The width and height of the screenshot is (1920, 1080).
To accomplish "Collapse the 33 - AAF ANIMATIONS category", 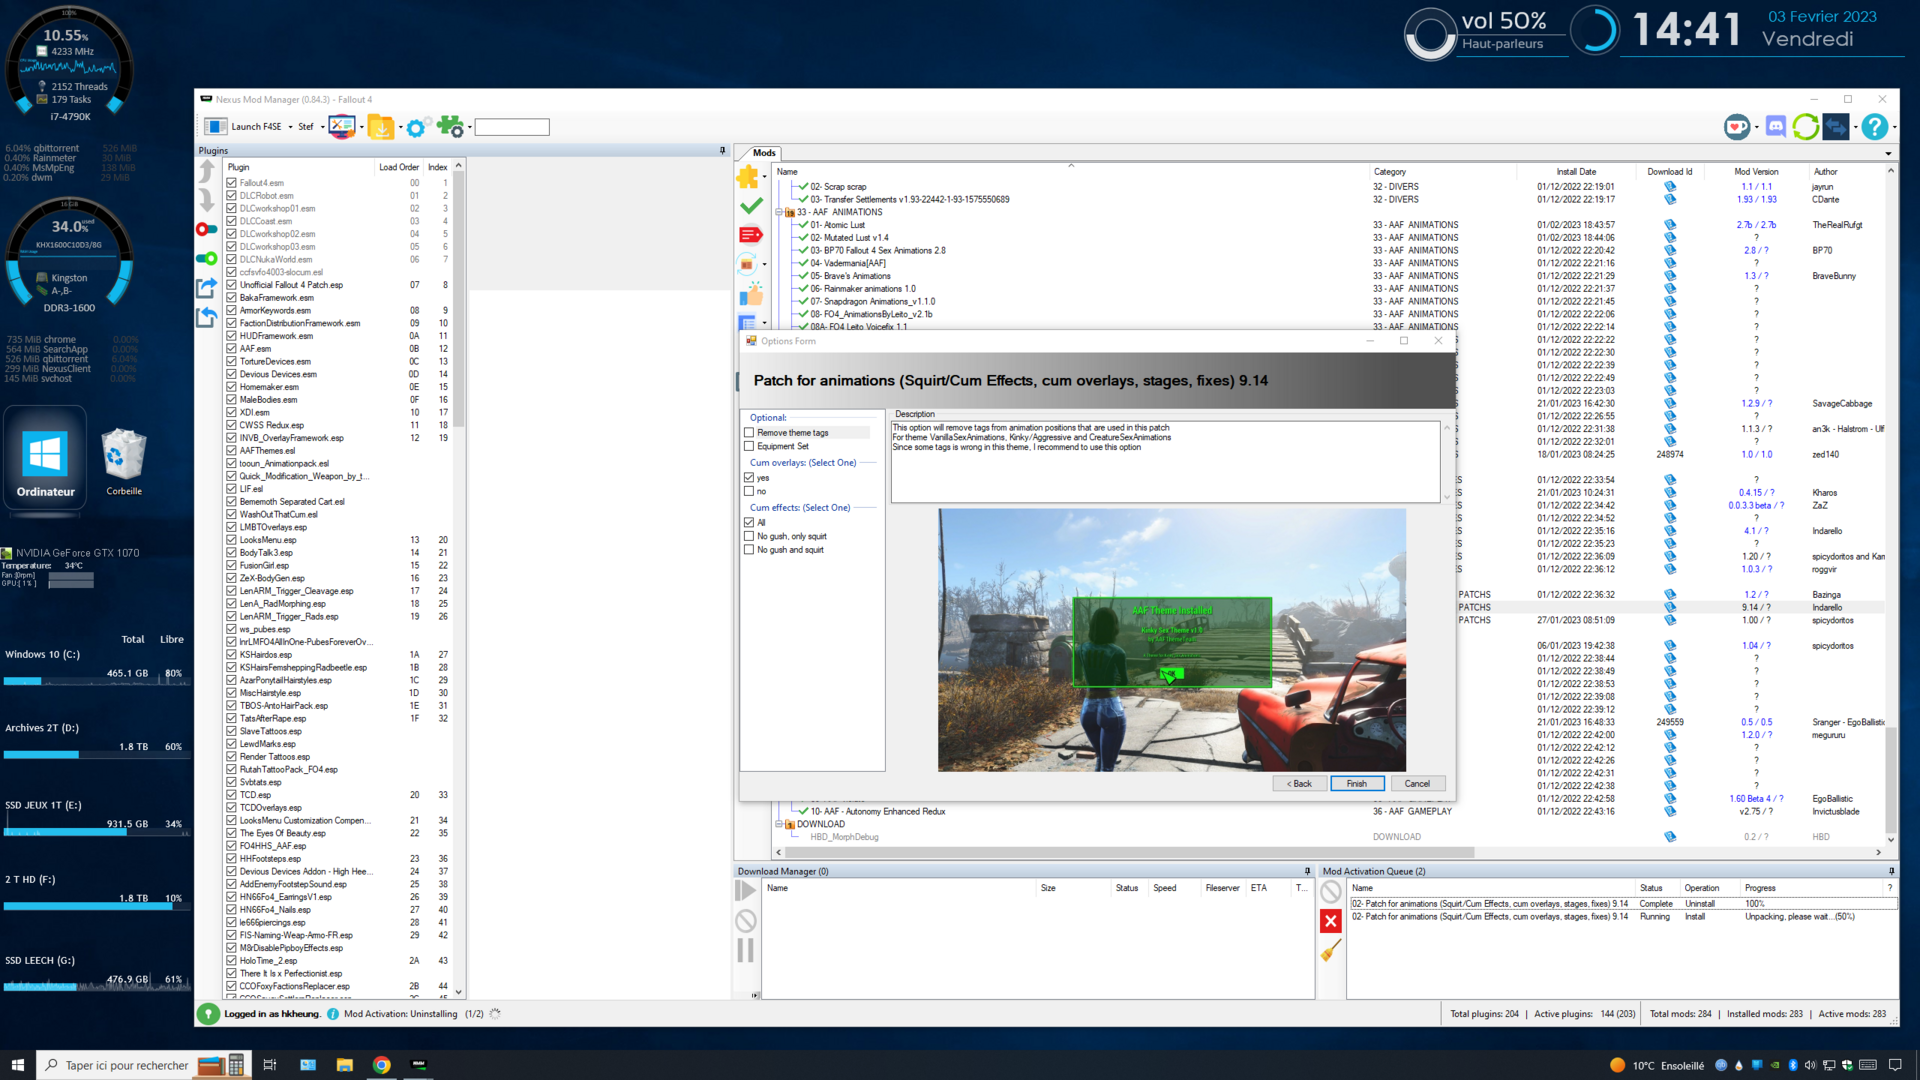I will (779, 212).
